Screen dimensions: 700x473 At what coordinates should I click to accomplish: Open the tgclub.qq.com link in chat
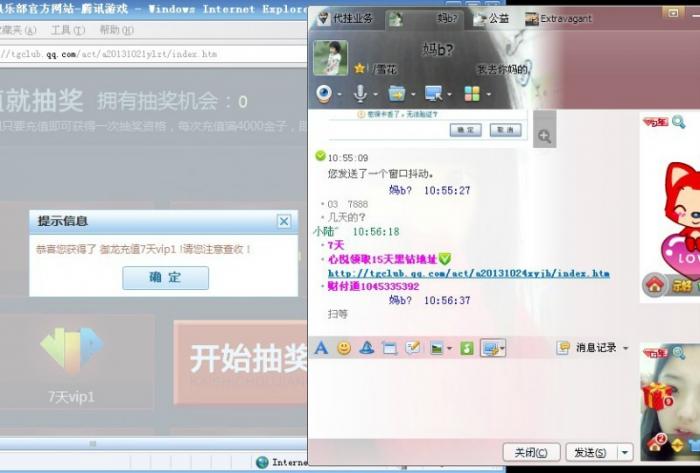coord(469,273)
